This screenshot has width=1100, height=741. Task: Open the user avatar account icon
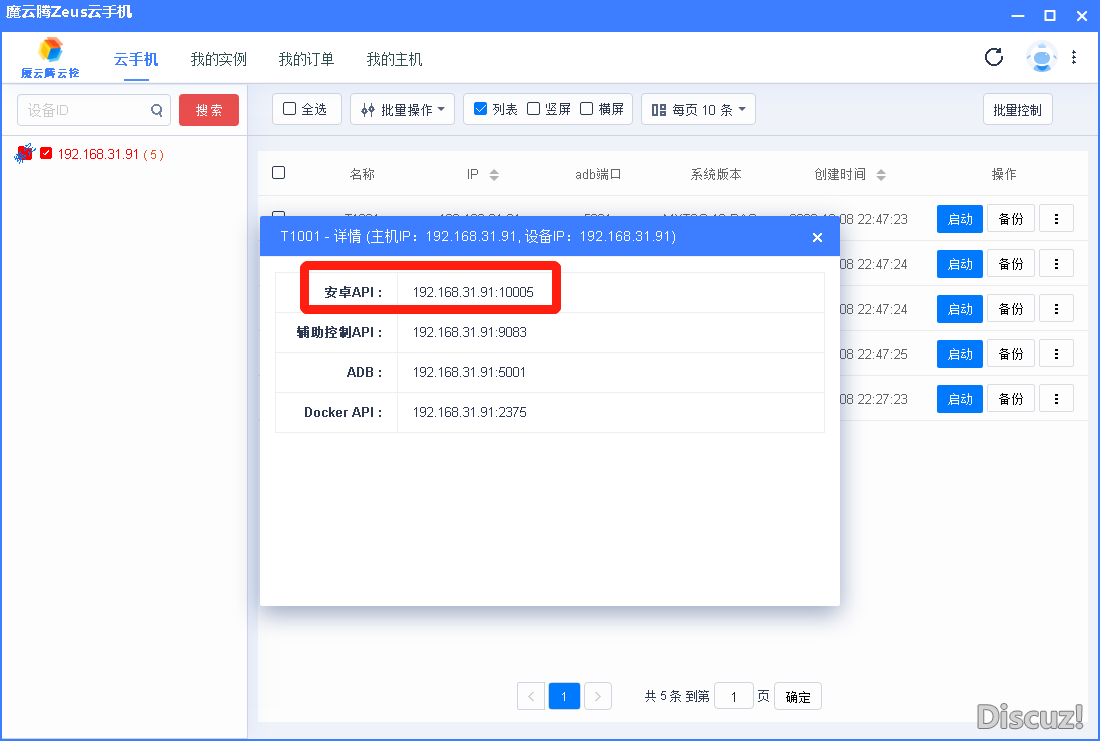coord(1041,58)
